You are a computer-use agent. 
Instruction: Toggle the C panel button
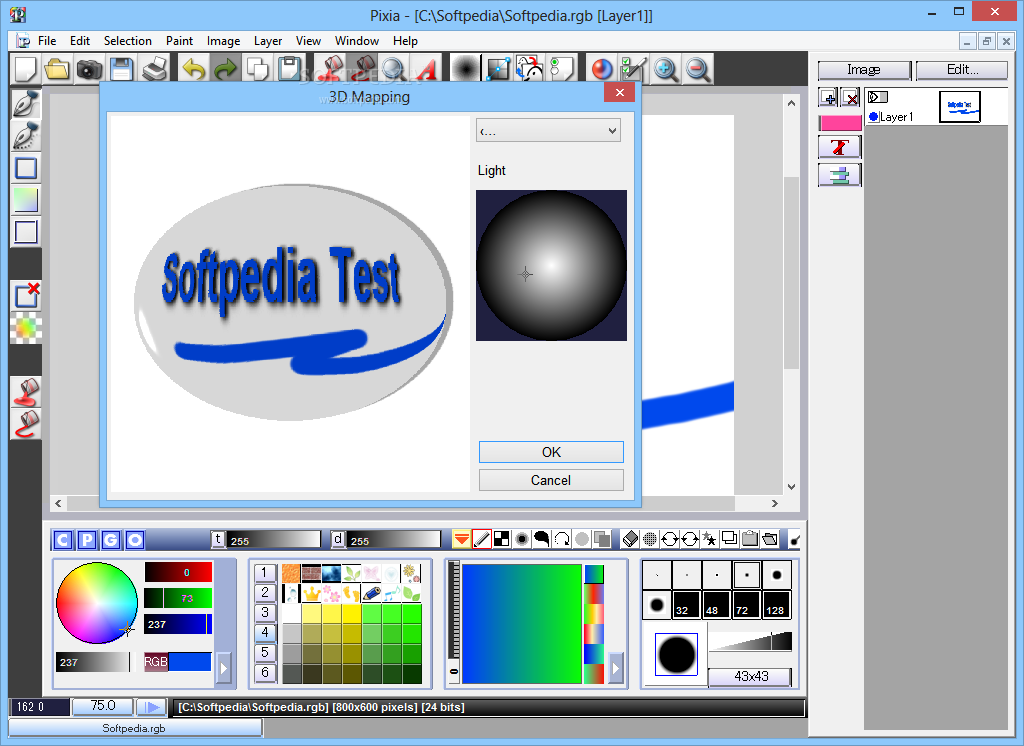click(63, 540)
